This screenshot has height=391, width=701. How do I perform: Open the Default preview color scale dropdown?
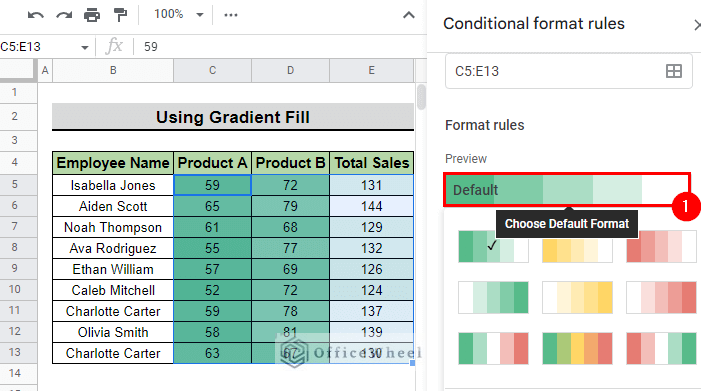tap(567, 190)
